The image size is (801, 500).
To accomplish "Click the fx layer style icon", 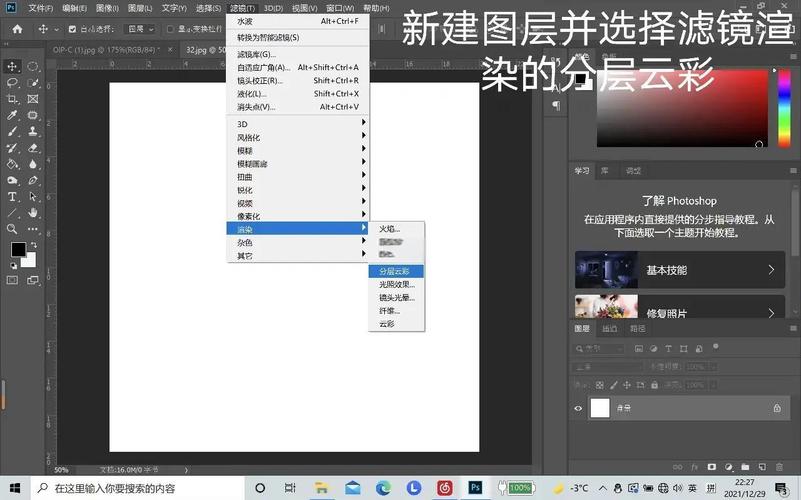I will (695, 467).
